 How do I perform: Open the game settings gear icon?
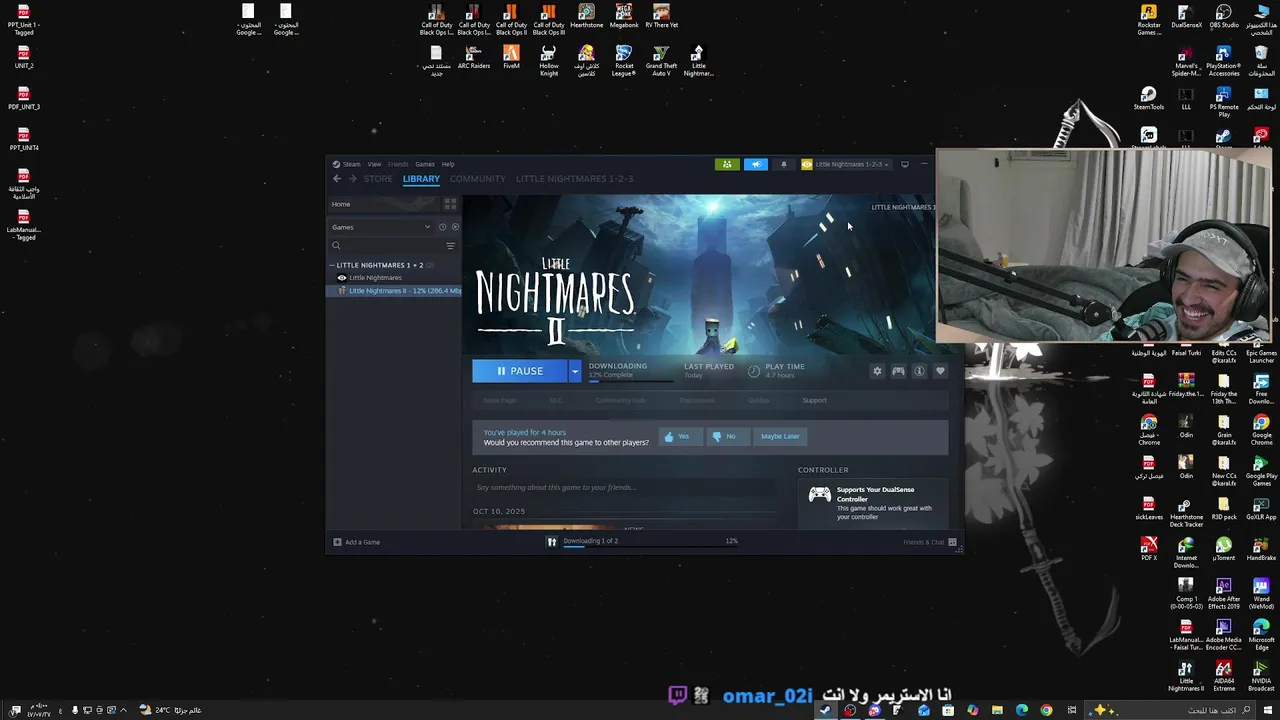pos(877,371)
